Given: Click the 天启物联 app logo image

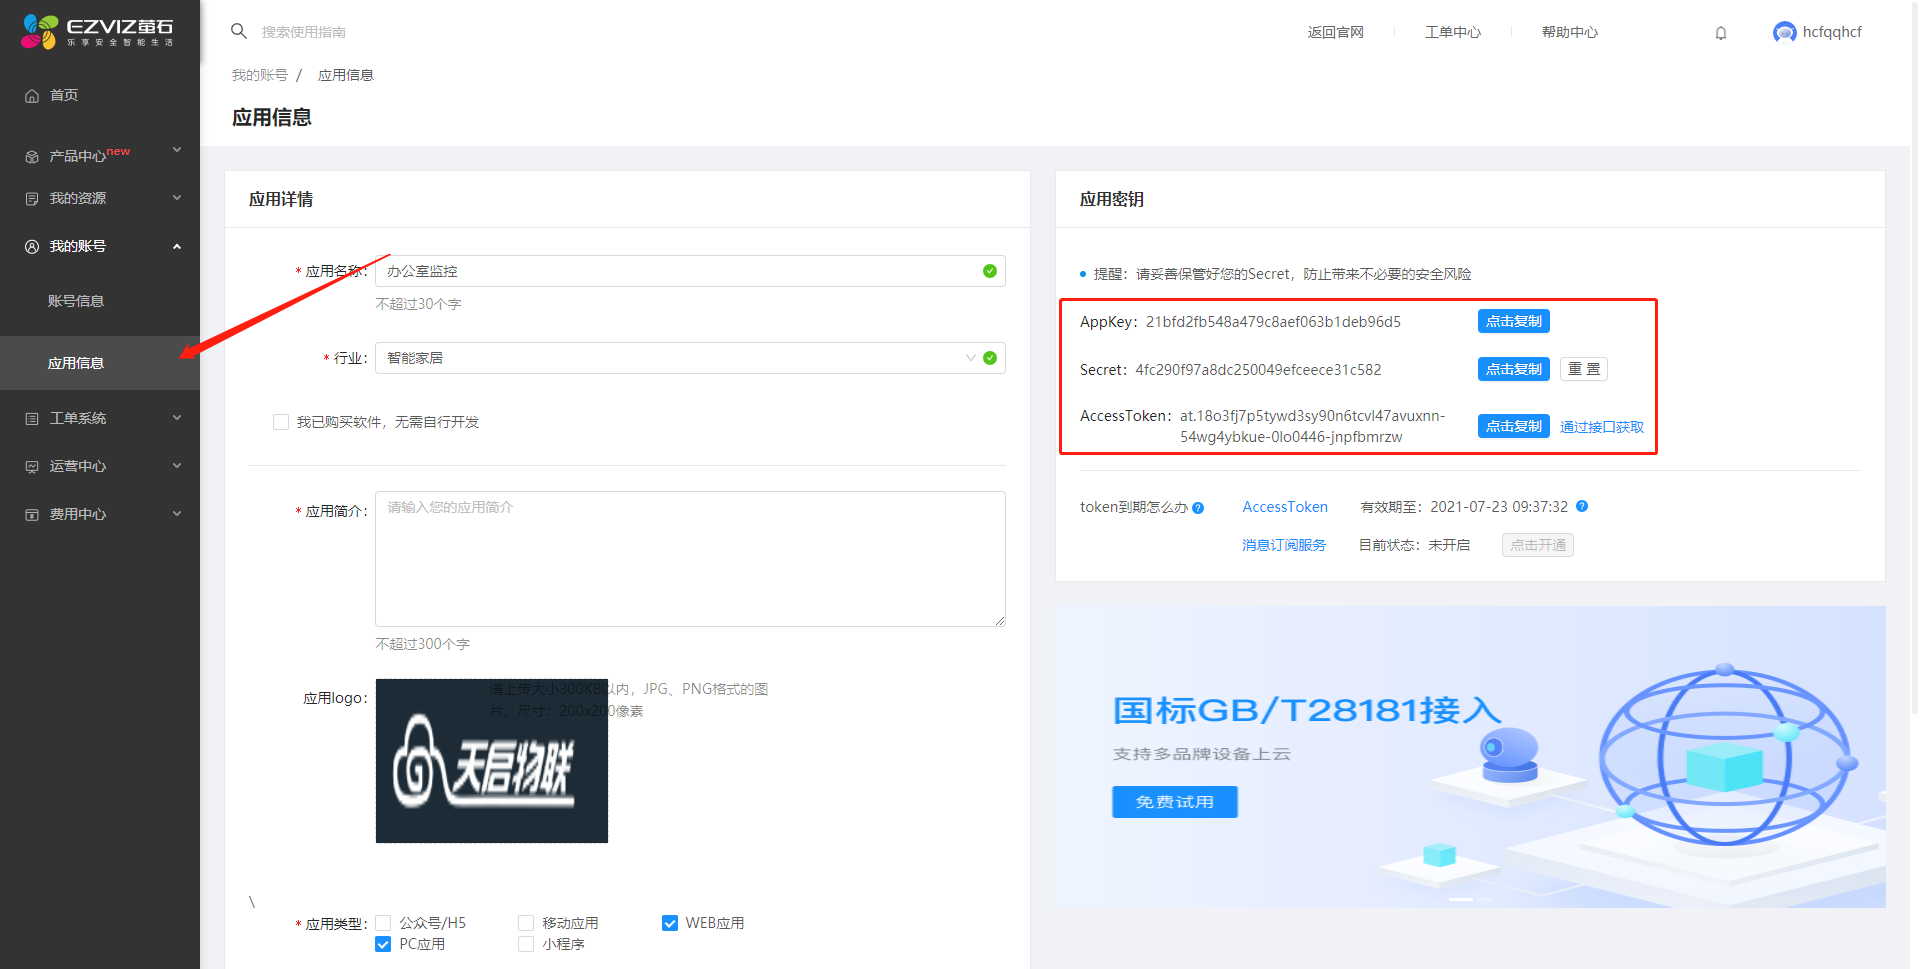Looking at the screenshot, I should [491, 761].
